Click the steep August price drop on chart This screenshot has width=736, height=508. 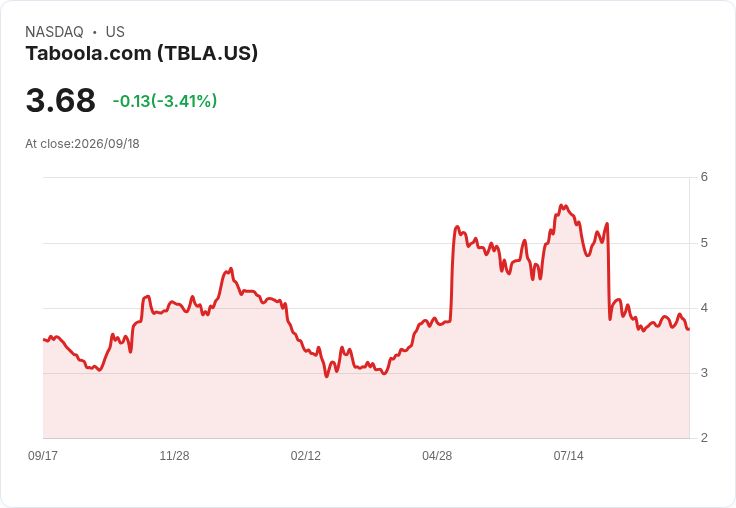[609, 271]
